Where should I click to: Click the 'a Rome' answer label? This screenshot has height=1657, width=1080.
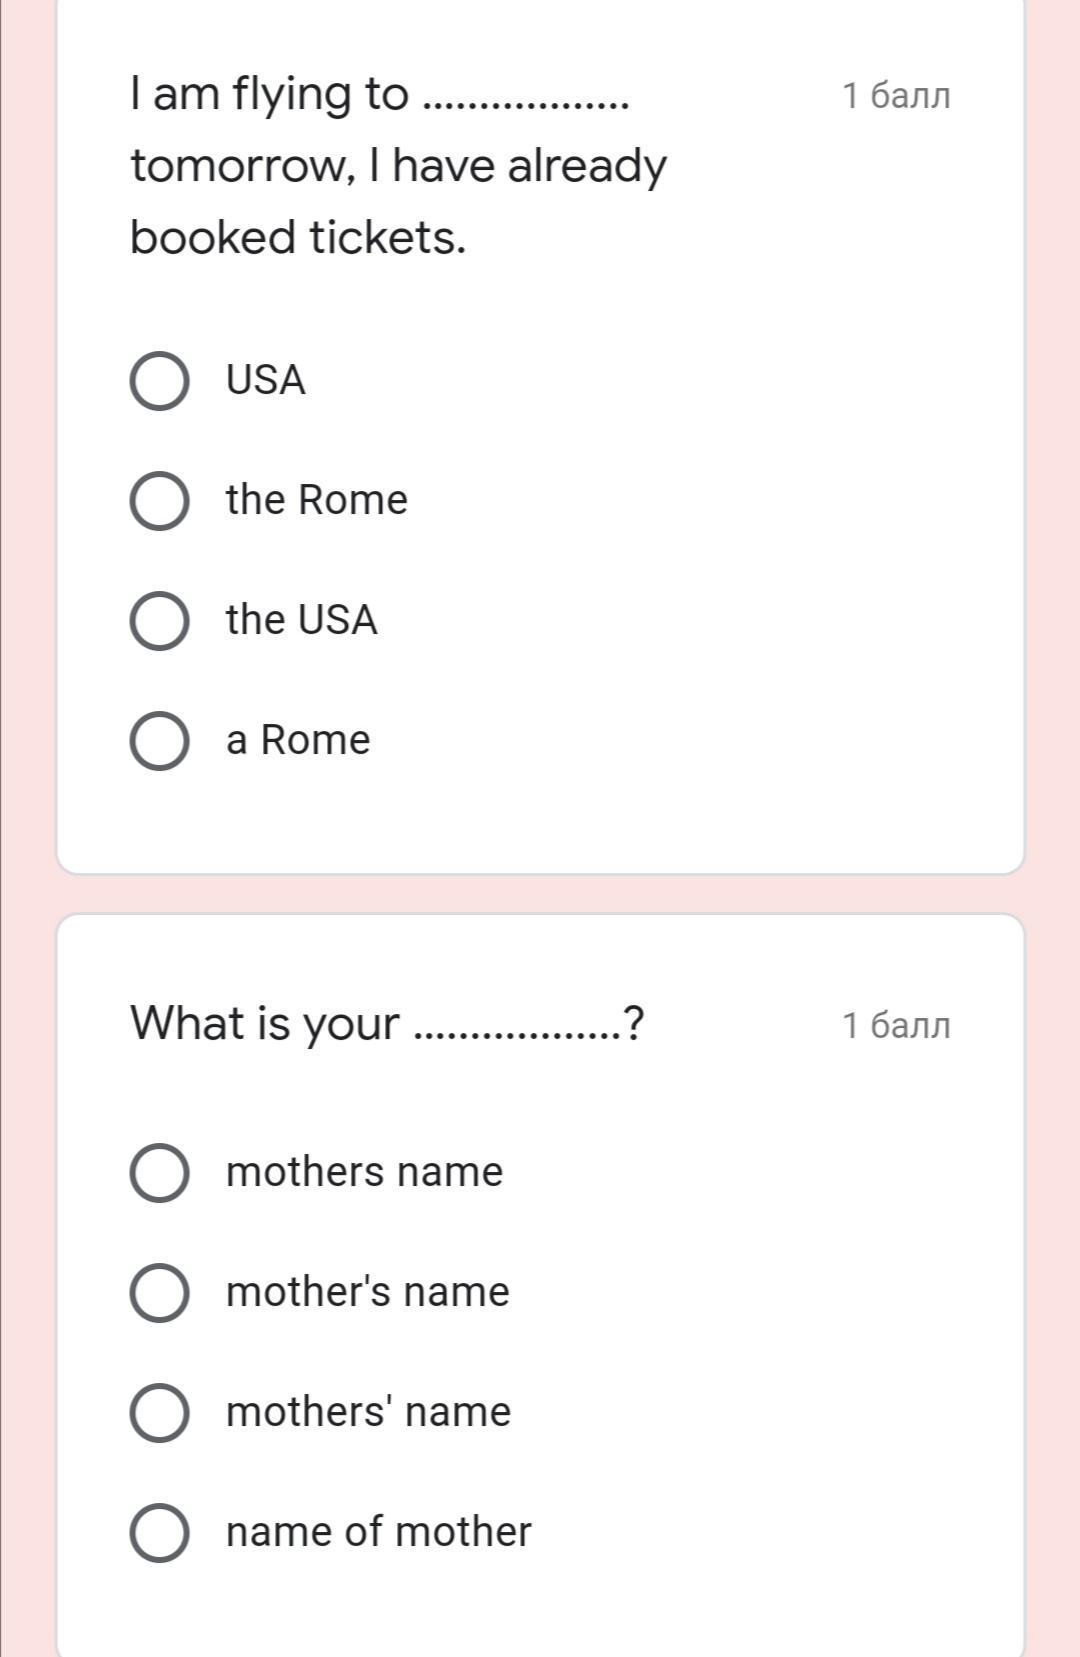[298, 741]
